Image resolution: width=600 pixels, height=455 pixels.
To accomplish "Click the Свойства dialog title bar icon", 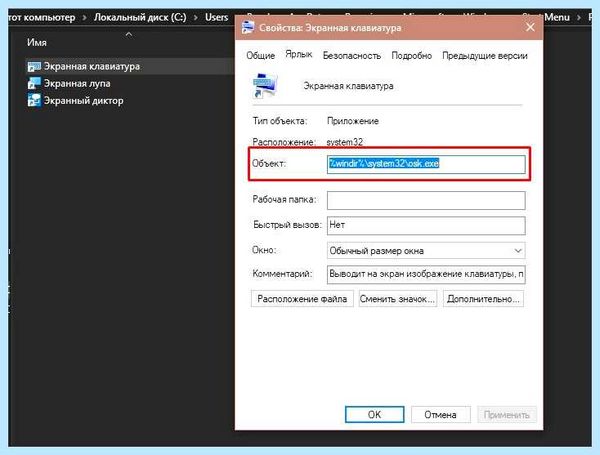I will (x=248, y=28).
